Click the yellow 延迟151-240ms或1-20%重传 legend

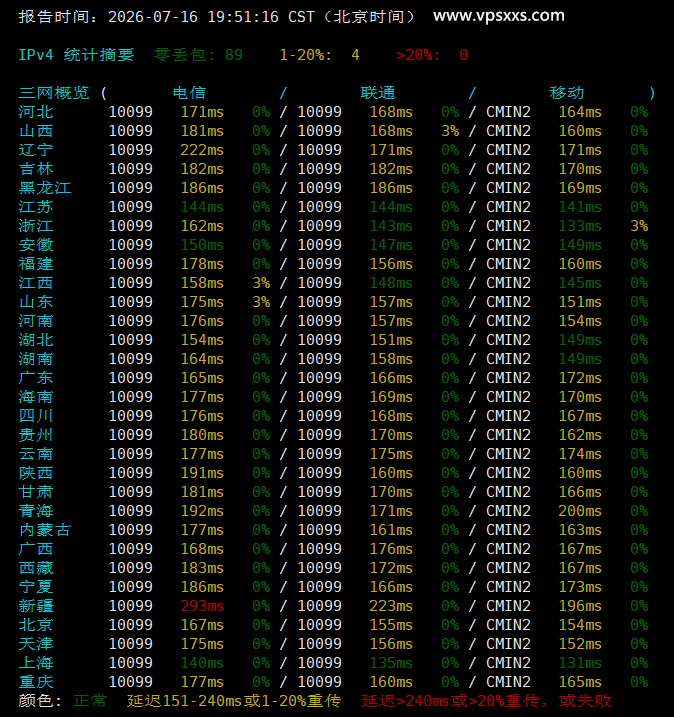(x=234, y=701)
